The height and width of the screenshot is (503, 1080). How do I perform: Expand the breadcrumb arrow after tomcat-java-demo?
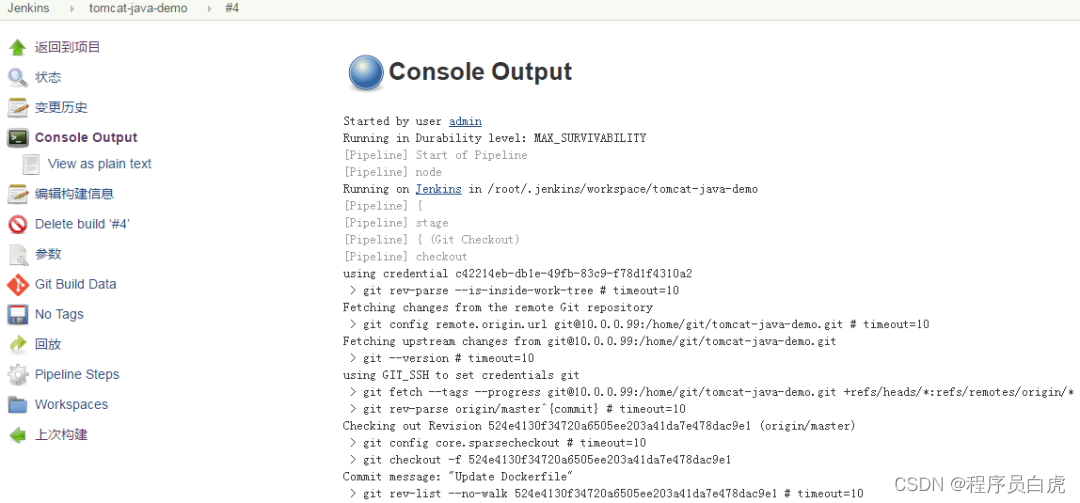click(209, 9)
